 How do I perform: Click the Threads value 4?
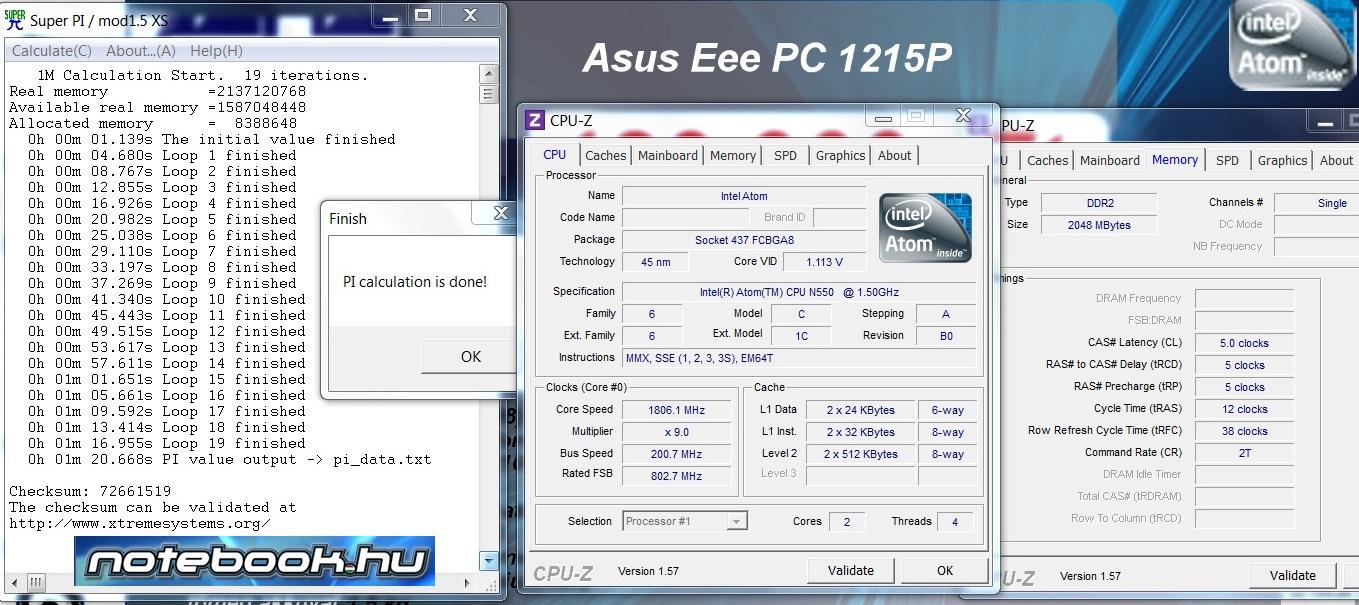(x=955, y=522)
